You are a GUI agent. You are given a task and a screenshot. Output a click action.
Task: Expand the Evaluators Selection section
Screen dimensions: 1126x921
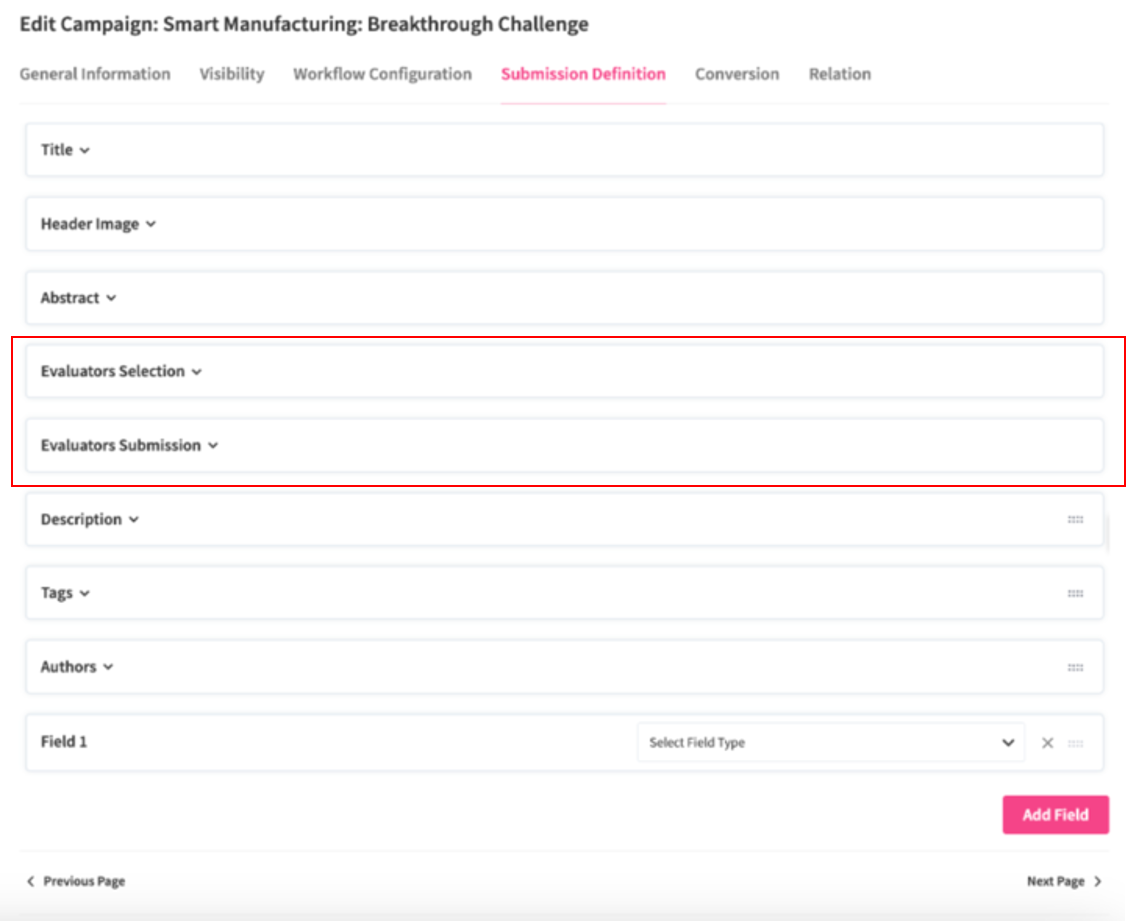[x=121, y=372]
